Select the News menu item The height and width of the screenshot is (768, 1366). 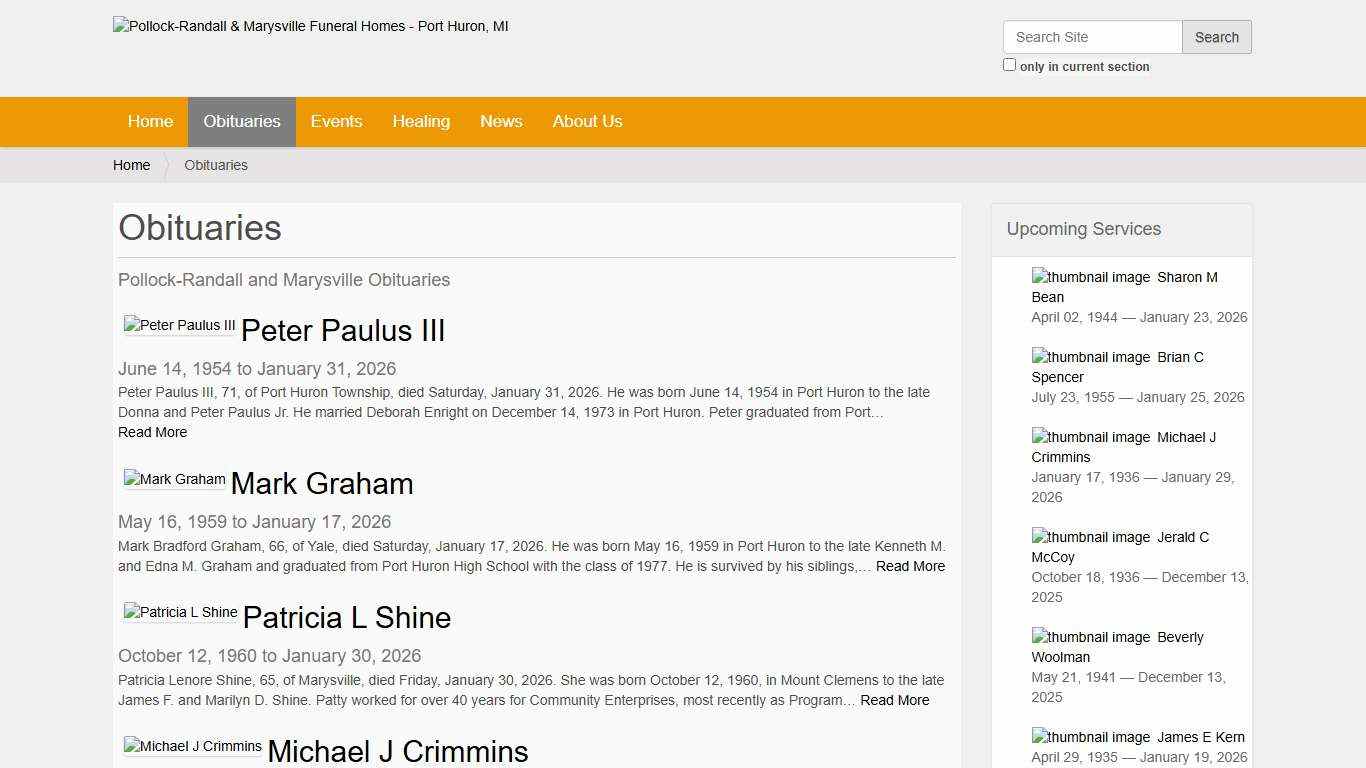[501, 122]
